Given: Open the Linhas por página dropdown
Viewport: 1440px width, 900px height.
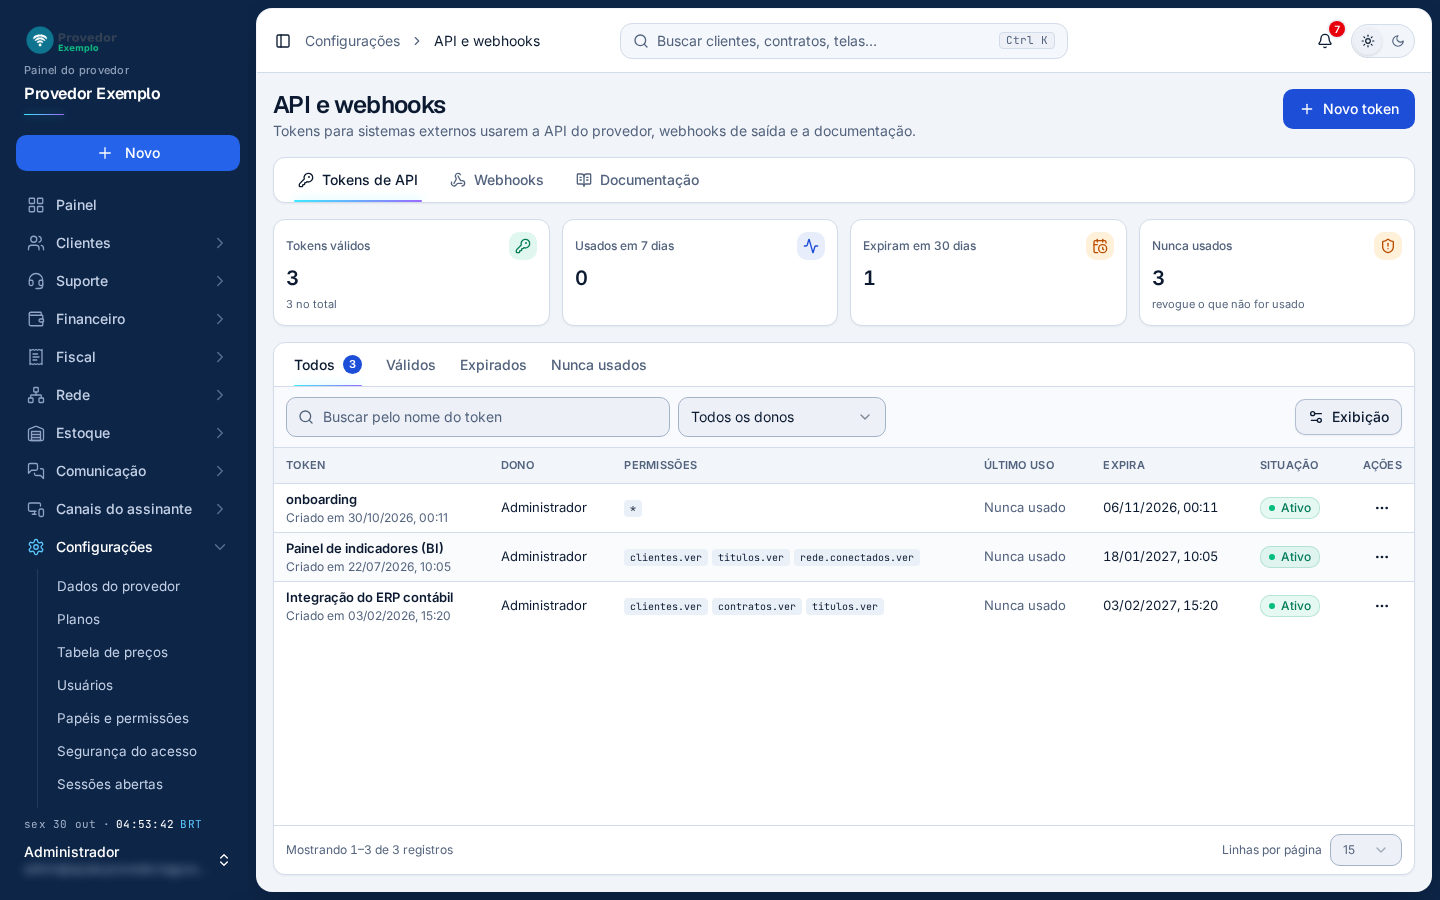Looking at the screenshot, I should click(x=1366, y=850).
